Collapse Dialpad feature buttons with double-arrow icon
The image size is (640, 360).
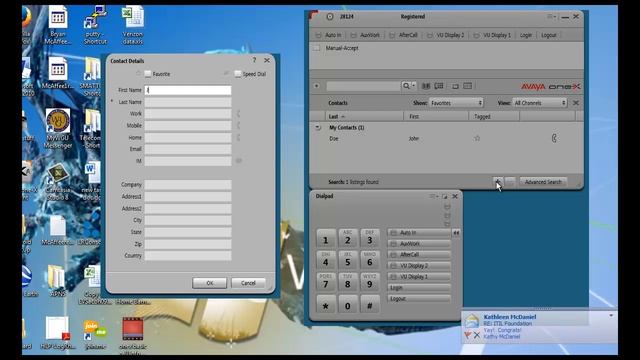click(x=456, y=233)
